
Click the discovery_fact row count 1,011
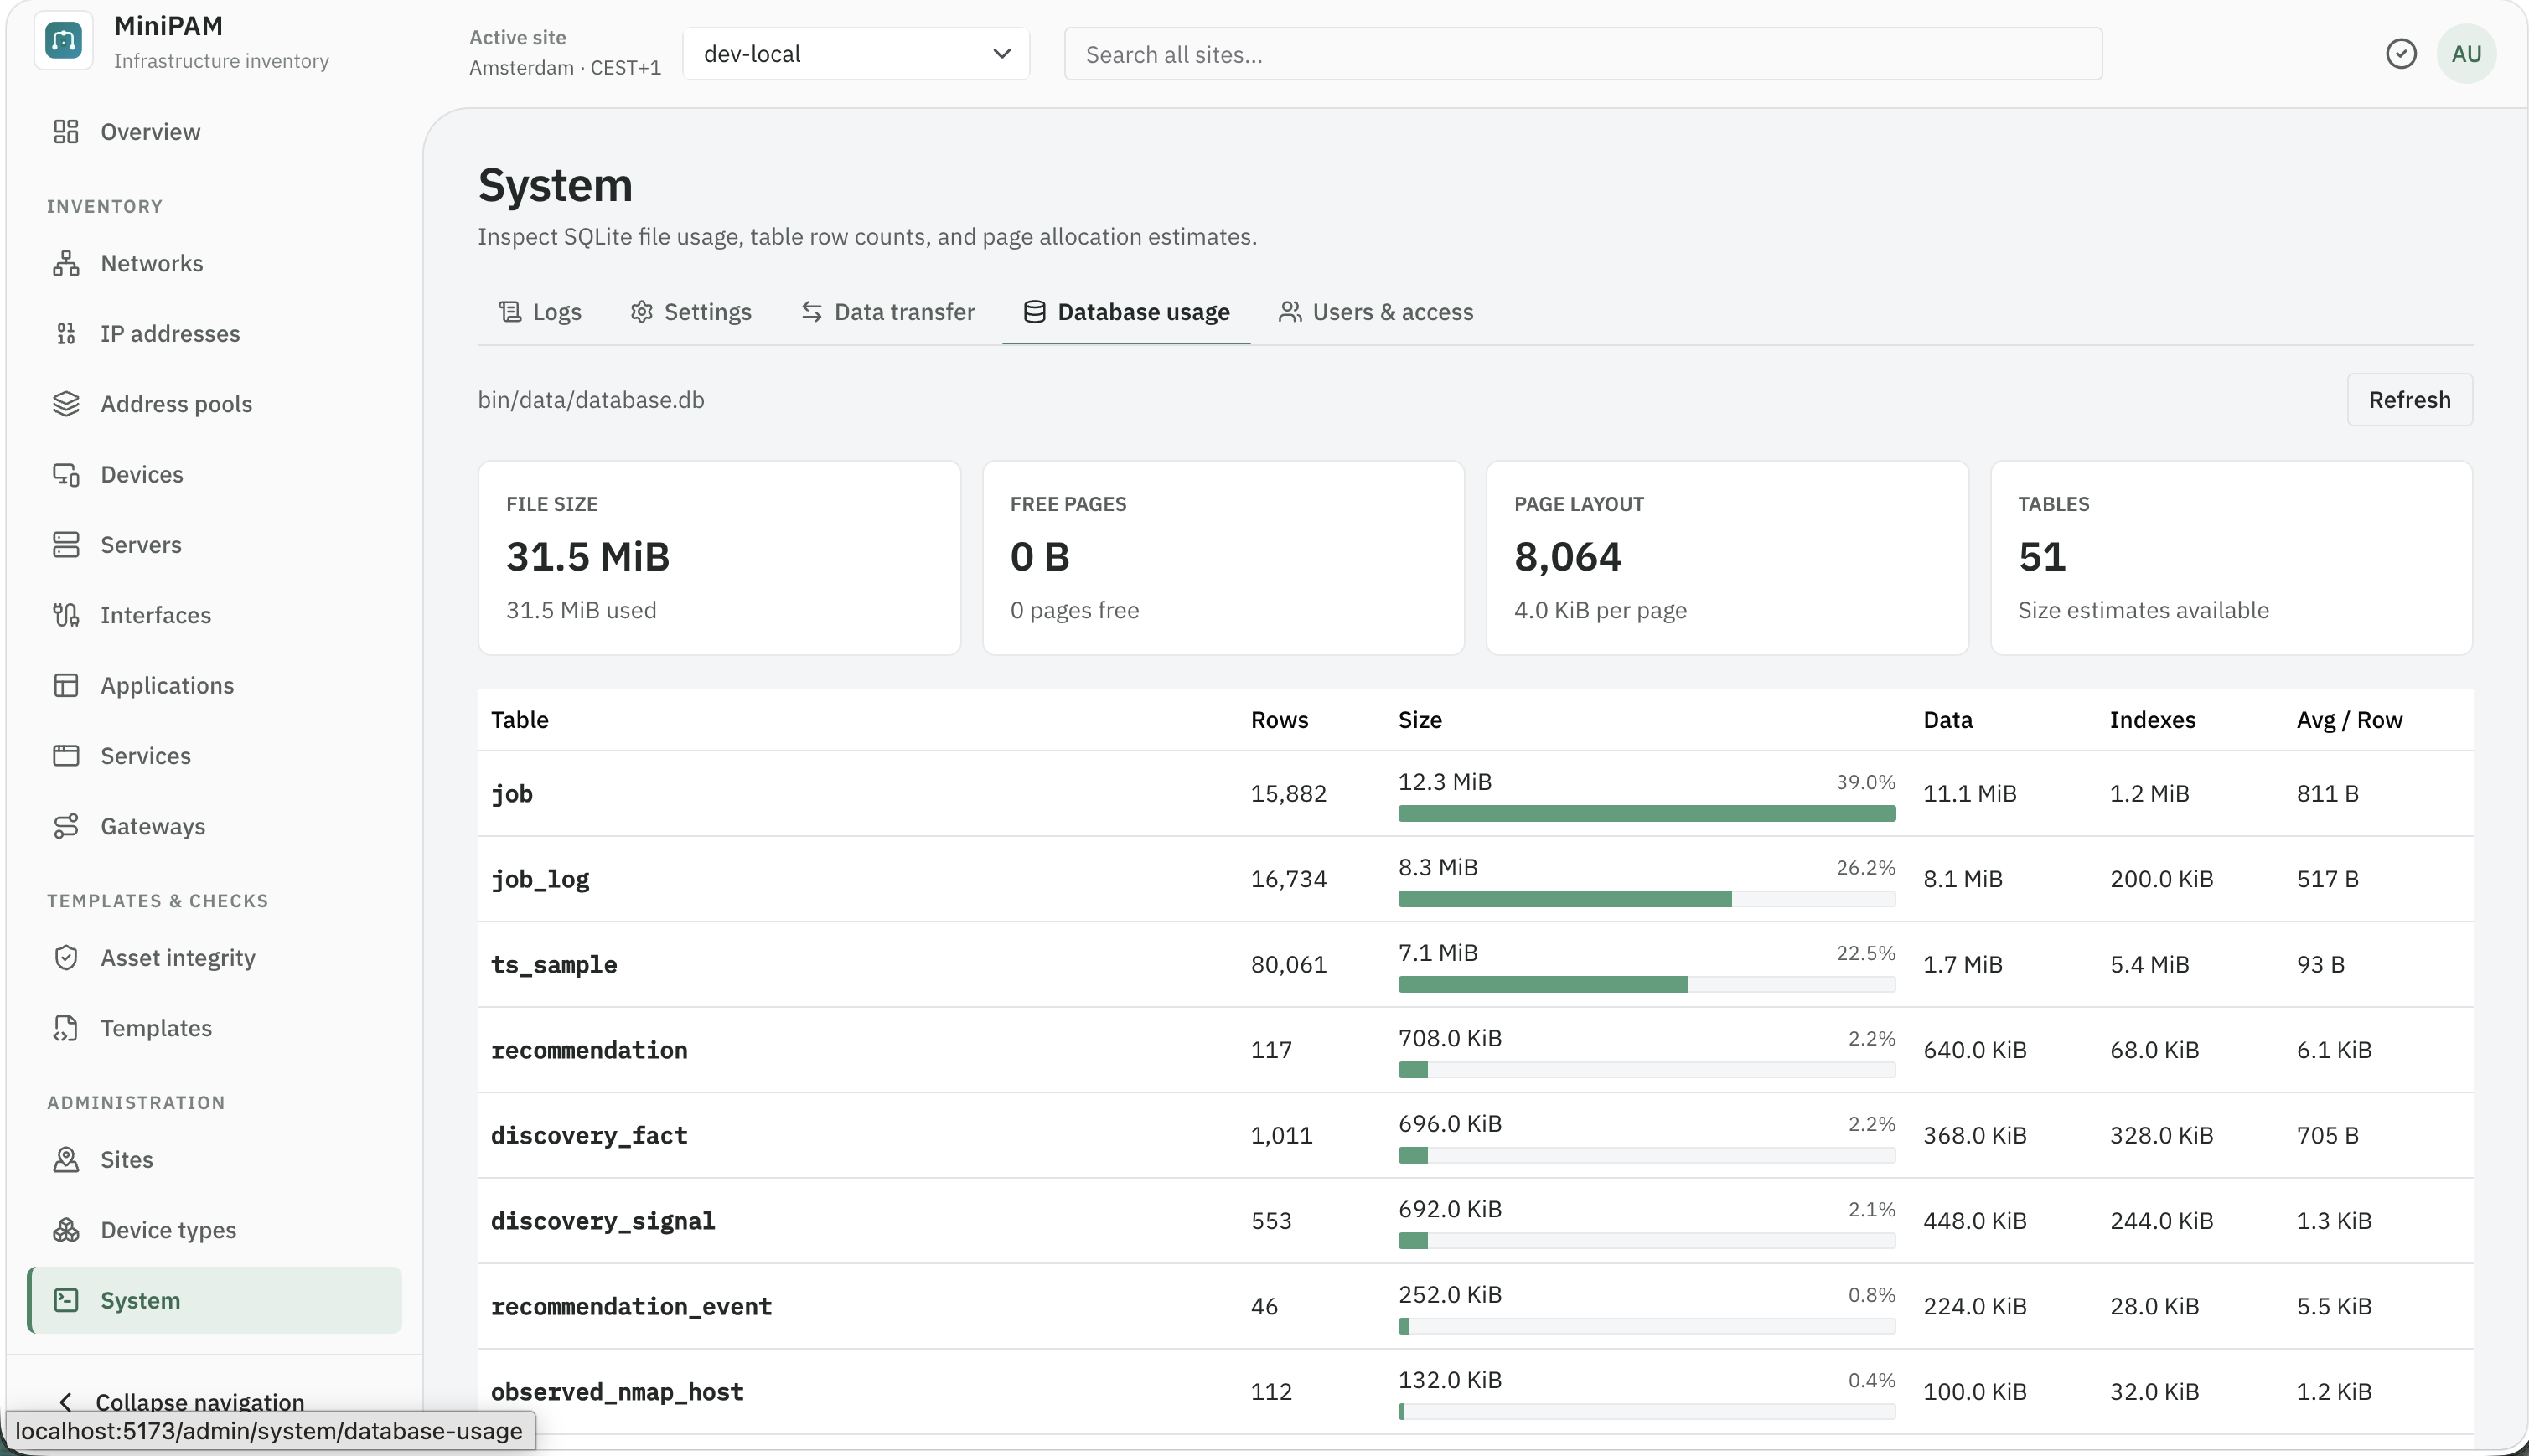tap(1281, 1136)
